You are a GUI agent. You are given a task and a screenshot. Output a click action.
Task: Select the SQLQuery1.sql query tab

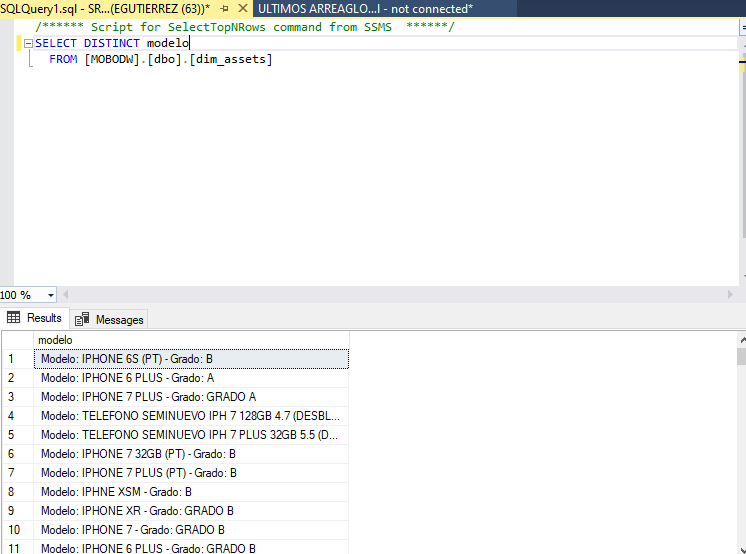[x=105, y=9]
